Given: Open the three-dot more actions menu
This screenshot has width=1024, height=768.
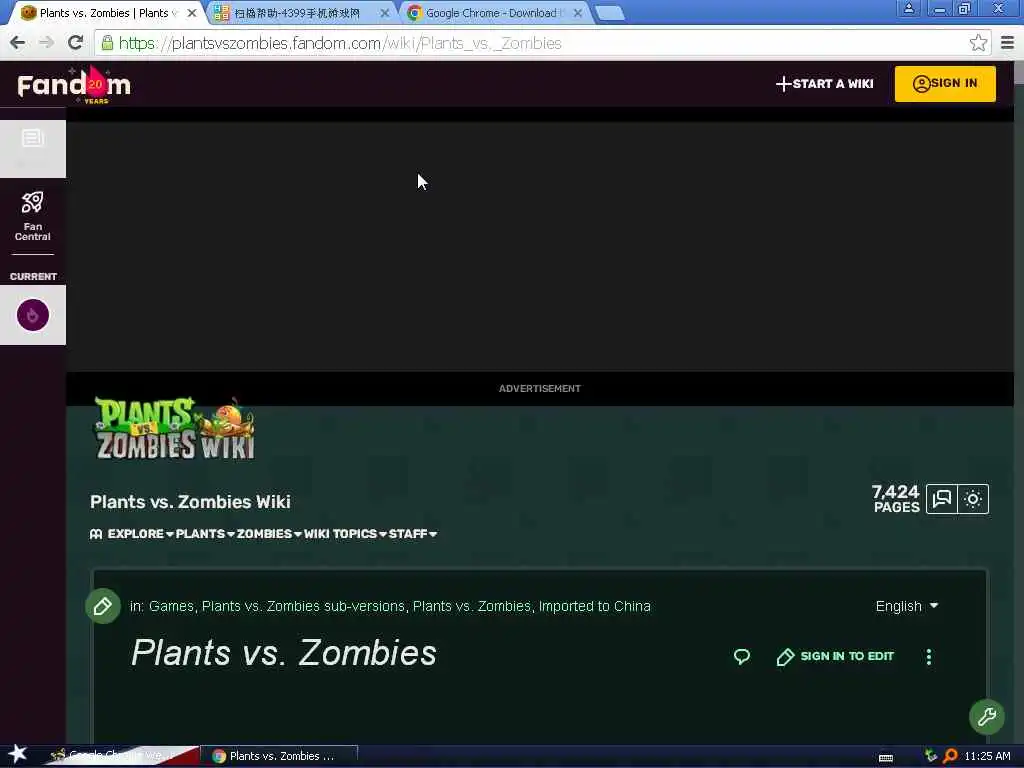Looking at the screenshot, I should point(929,657).
